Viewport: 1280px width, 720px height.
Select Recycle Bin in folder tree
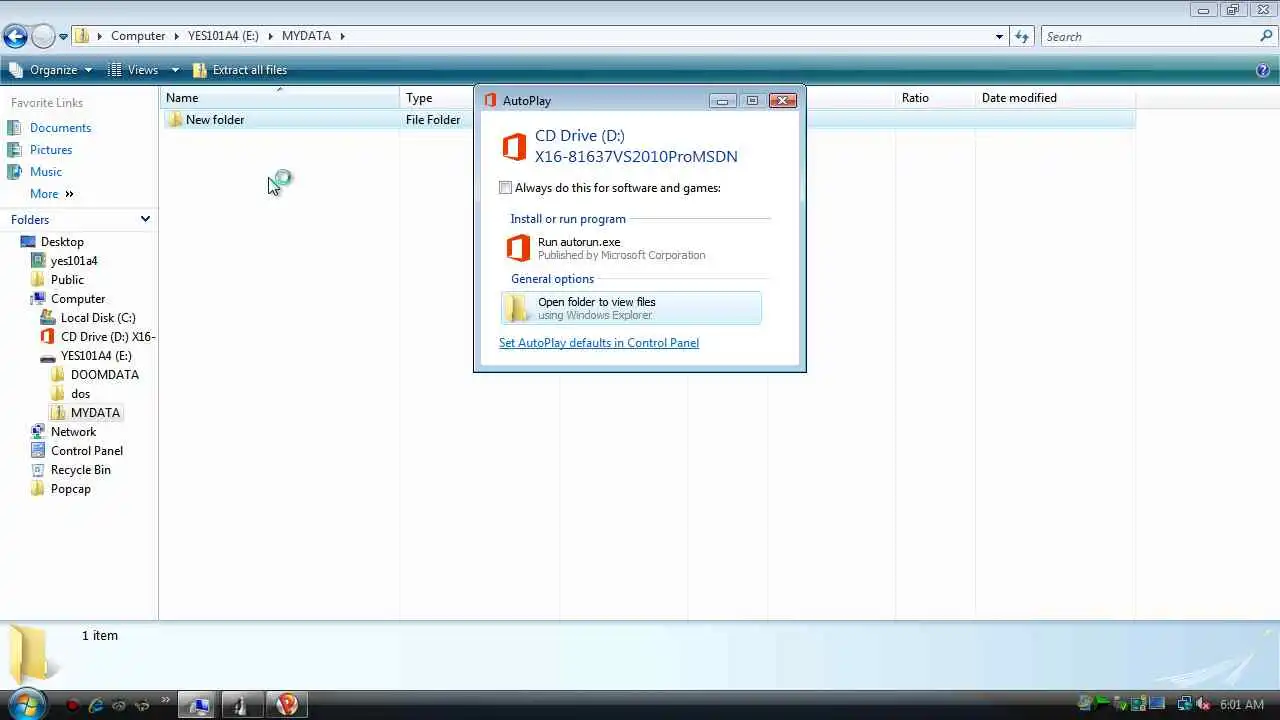tap(81, 470)
